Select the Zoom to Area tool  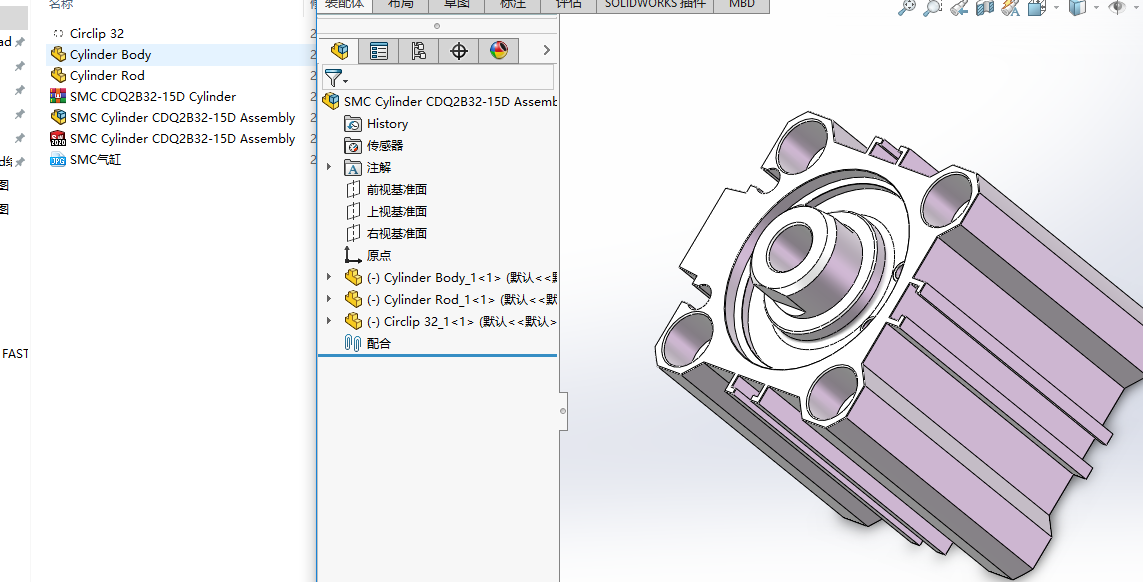tap(932, 7)
